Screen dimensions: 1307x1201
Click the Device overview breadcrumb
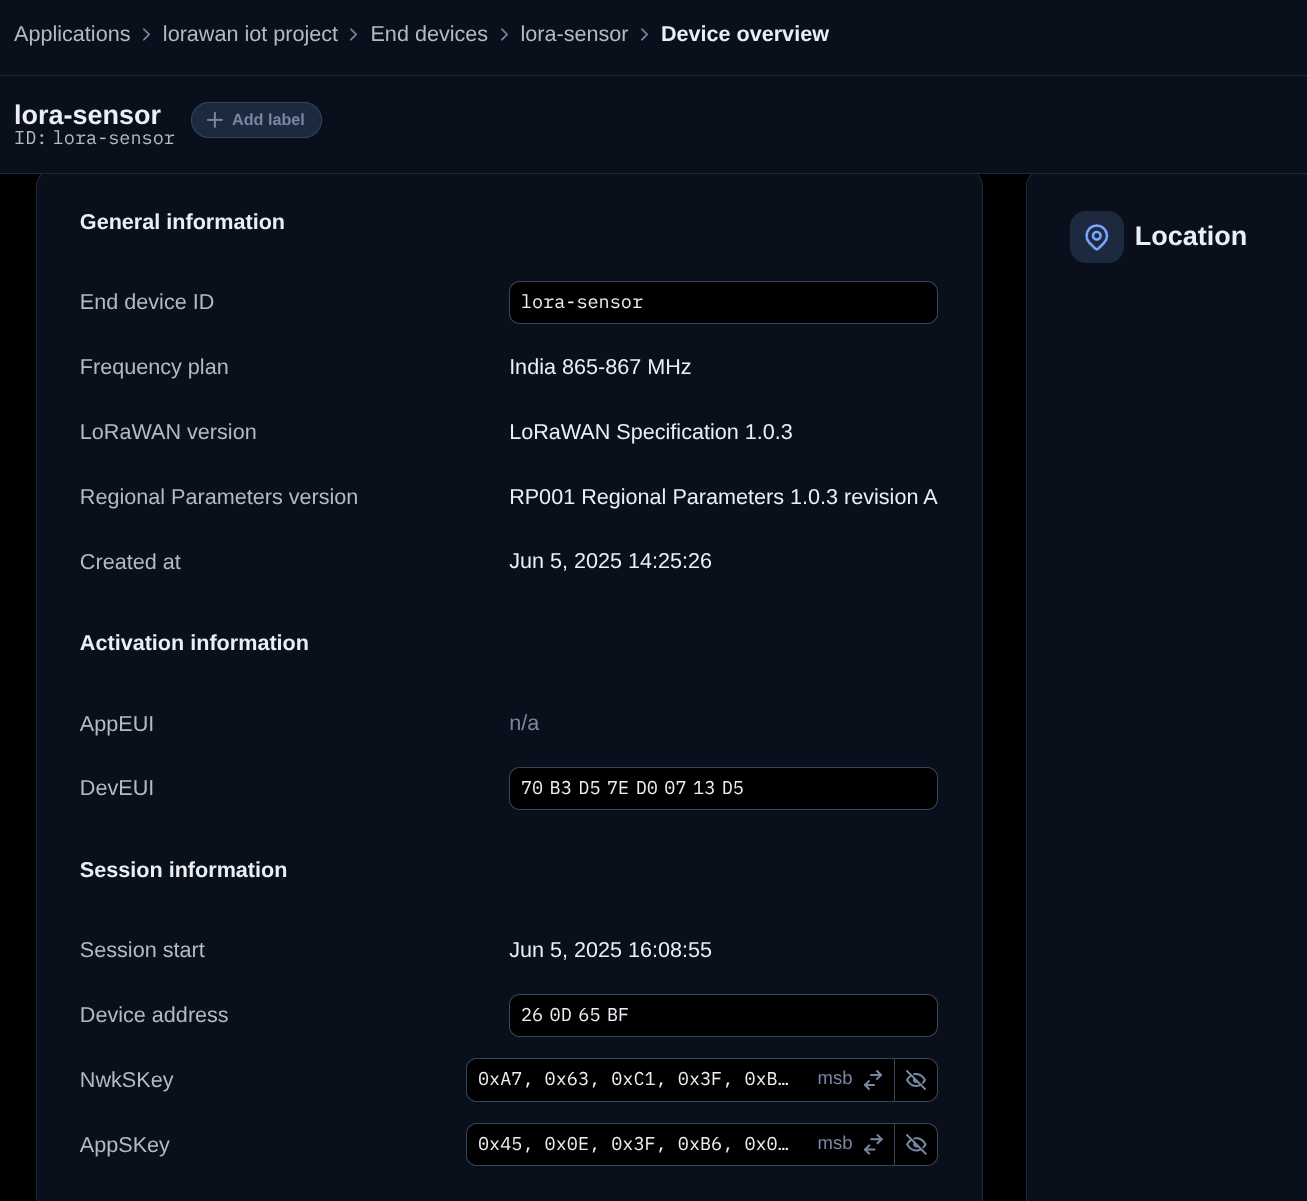click(x=745, y=34)
